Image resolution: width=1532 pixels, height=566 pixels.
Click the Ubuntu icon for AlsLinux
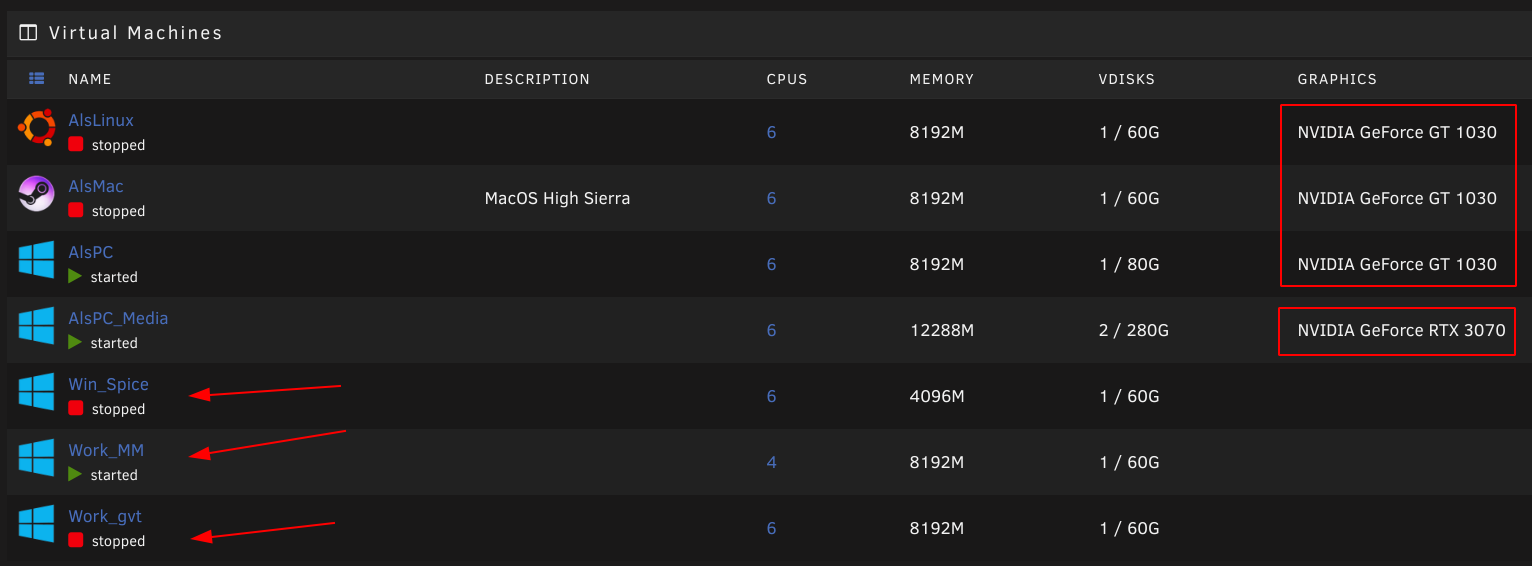point(37,128)
